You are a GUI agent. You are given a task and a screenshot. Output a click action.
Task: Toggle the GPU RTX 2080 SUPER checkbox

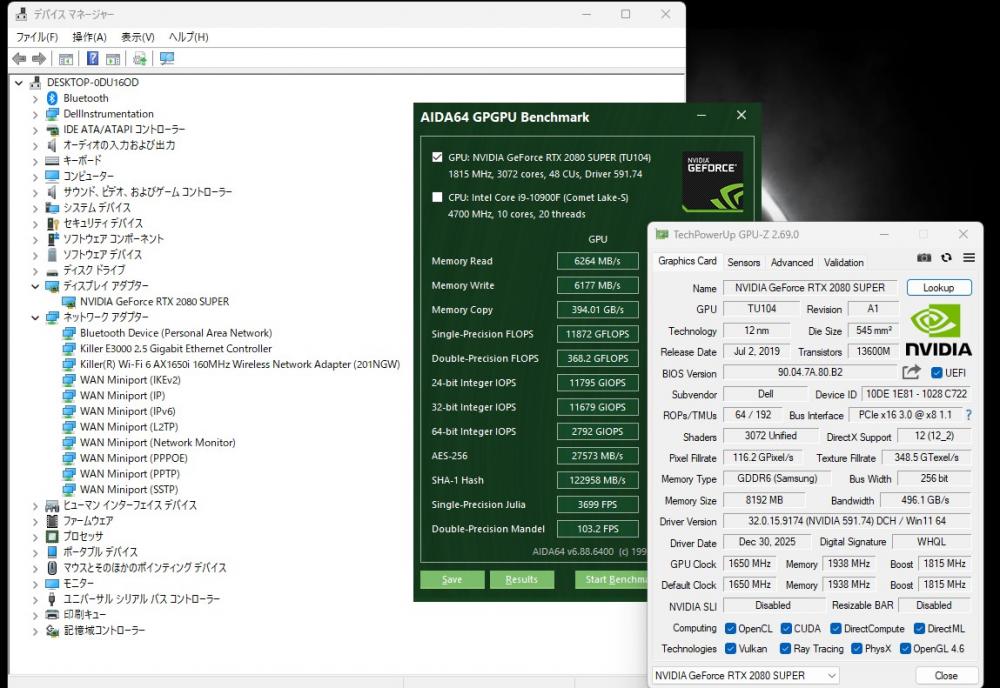(437, 157)
